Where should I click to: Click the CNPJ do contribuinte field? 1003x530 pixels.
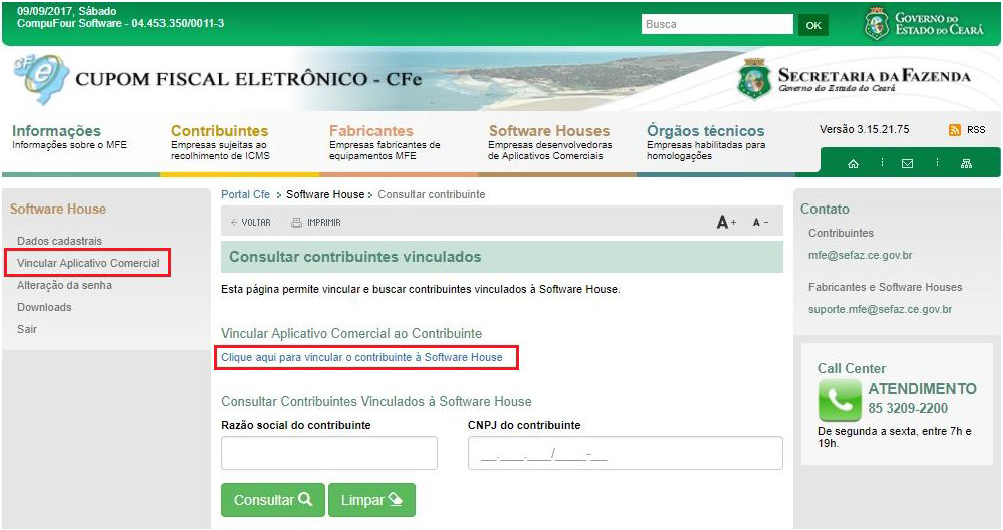point(624,453)
